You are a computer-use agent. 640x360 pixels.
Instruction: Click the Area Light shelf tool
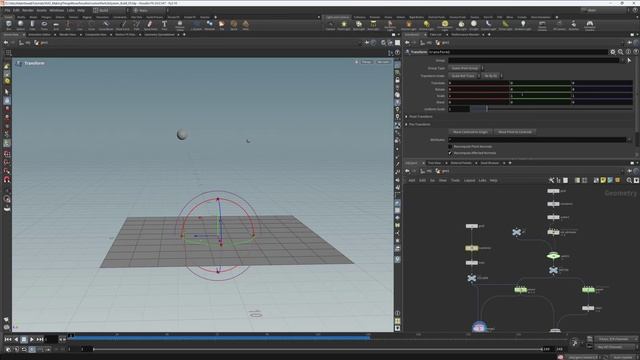[373, 25]
